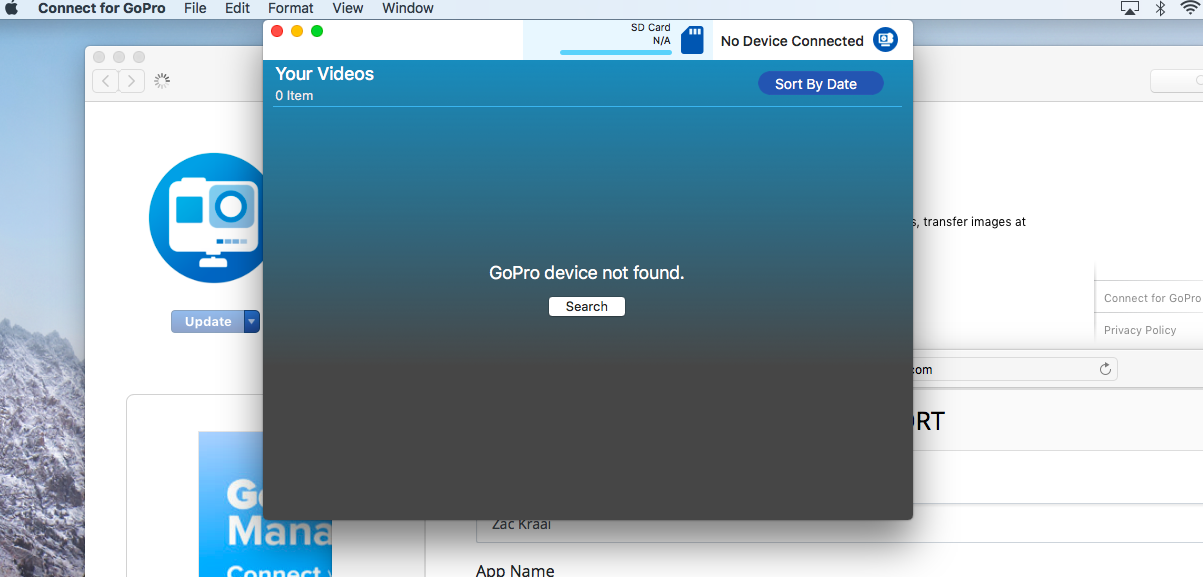Click the No Device Connected status text
The height and width of the screenshot is (577, 1203).
pos(792,41)
